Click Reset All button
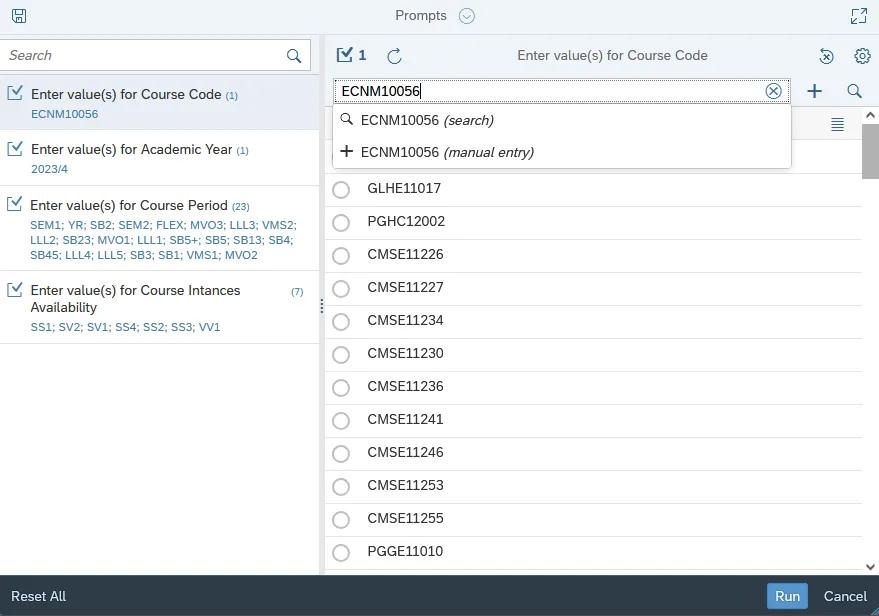Viewport: 879px width, 616px height. click(38, 596)
